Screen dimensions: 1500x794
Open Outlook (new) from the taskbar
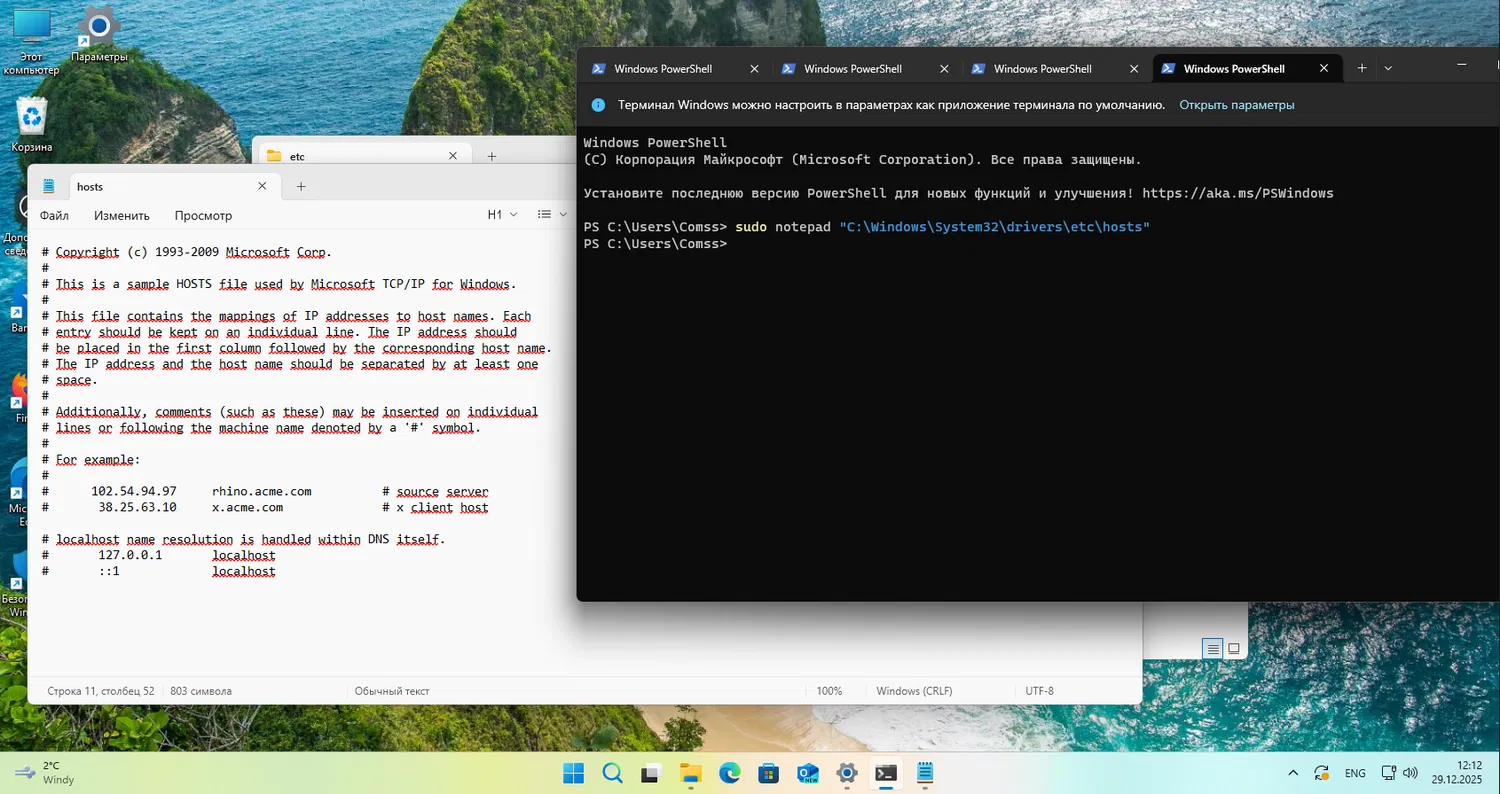click(x=808, y=773)
